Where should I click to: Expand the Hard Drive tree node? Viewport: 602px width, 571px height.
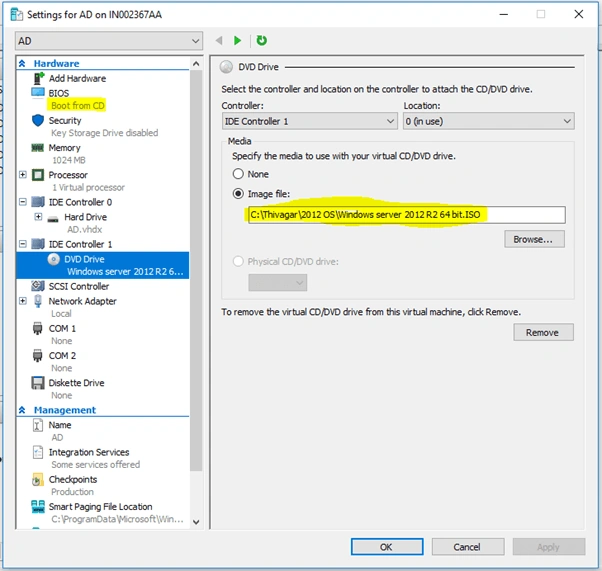[x=38, y=217]
